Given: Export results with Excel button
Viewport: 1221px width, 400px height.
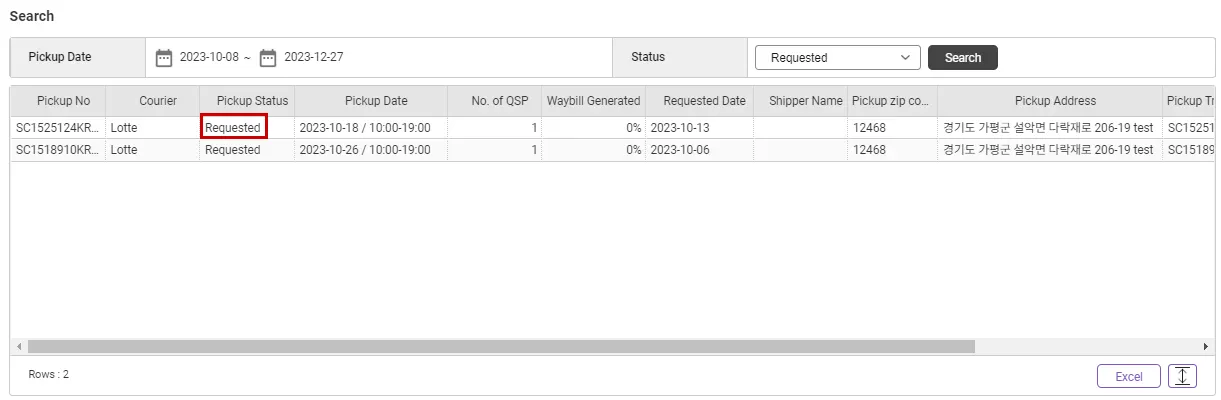Looking at the screenshot, I should pos(1128,376).
